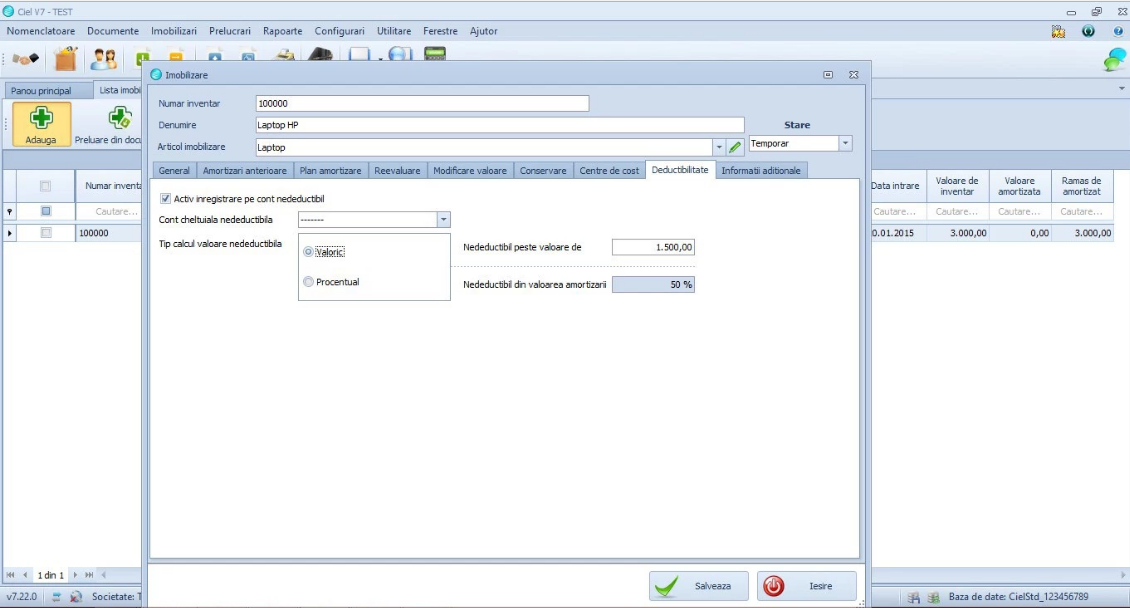Click the Salveaza button
The image size is (1130, 608).
698,586
